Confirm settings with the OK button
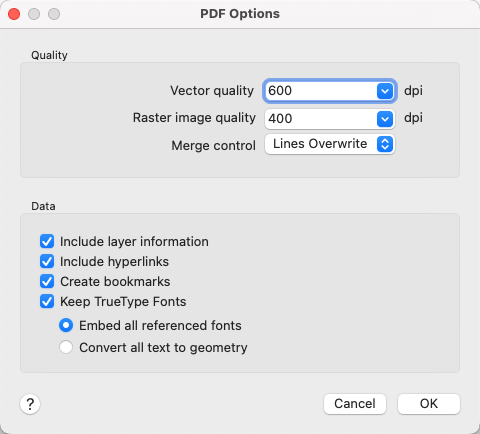This screenshot has height=434, width=480. [x=429, y=404]
